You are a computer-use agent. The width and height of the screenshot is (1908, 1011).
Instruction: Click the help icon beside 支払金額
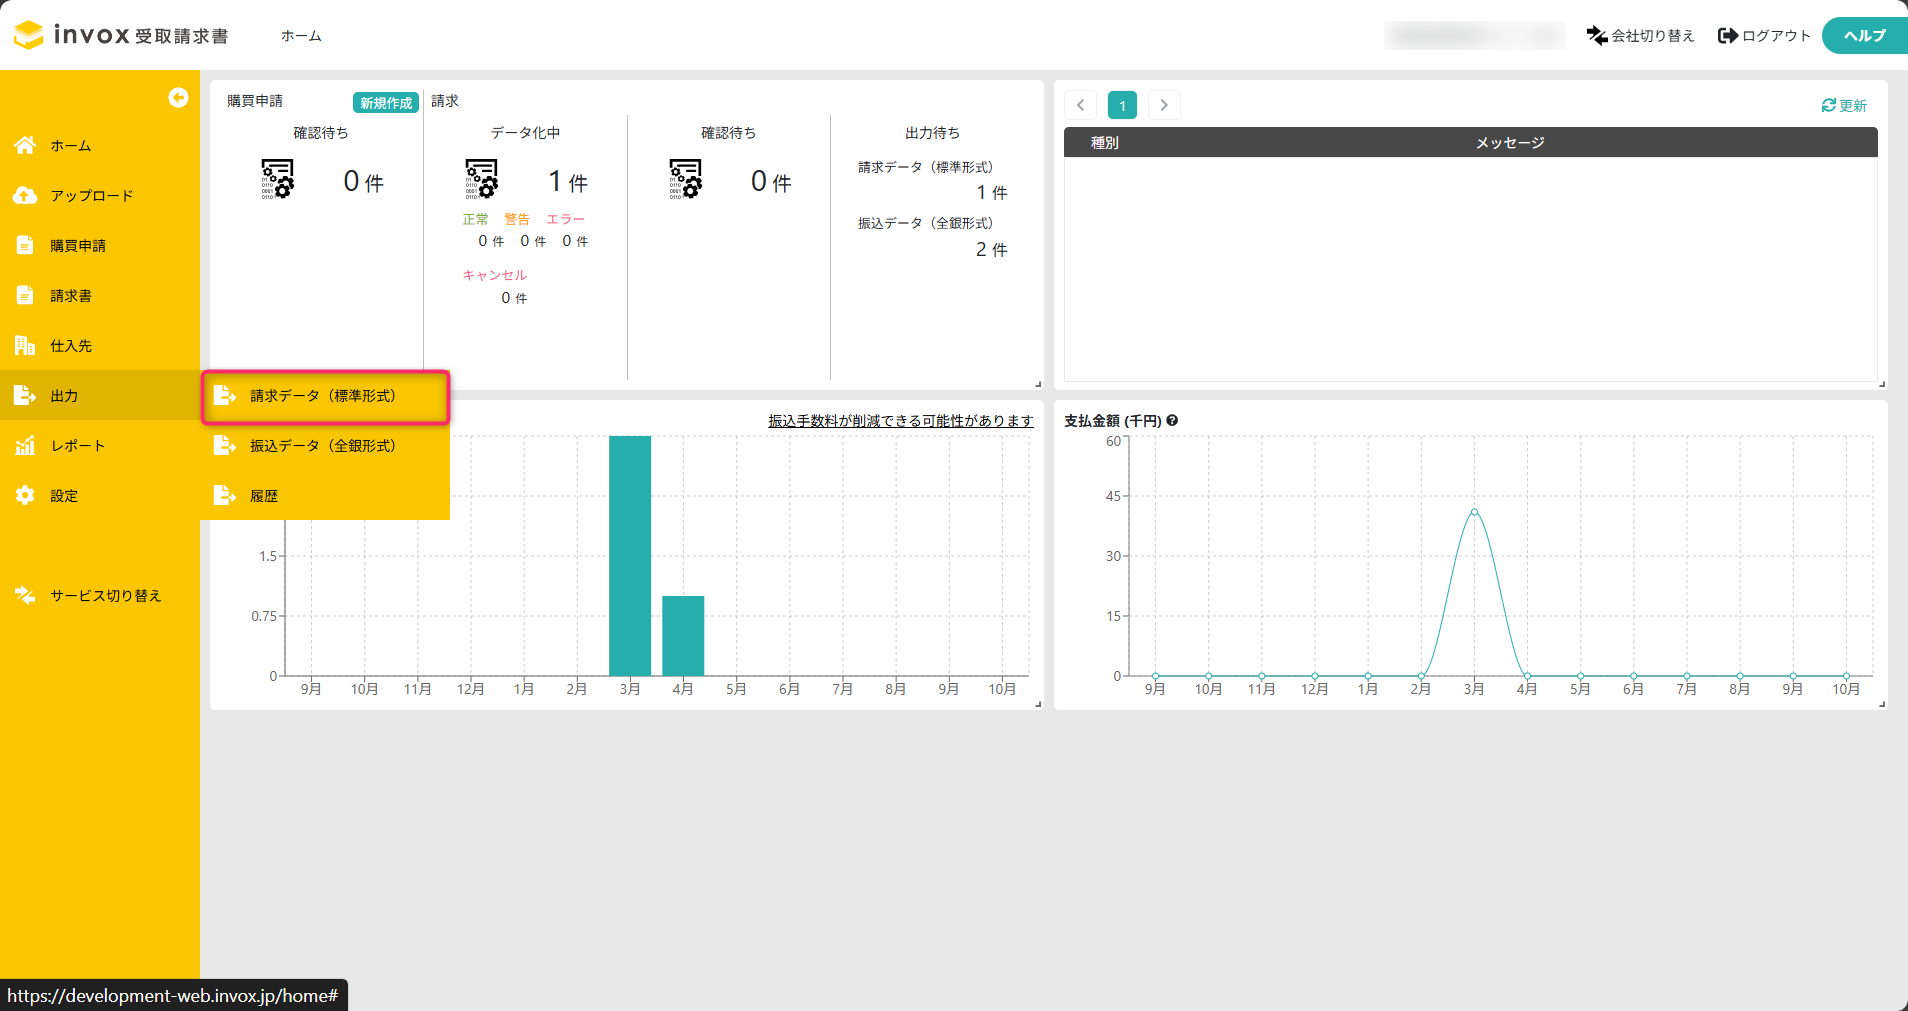pos(1172,421)
